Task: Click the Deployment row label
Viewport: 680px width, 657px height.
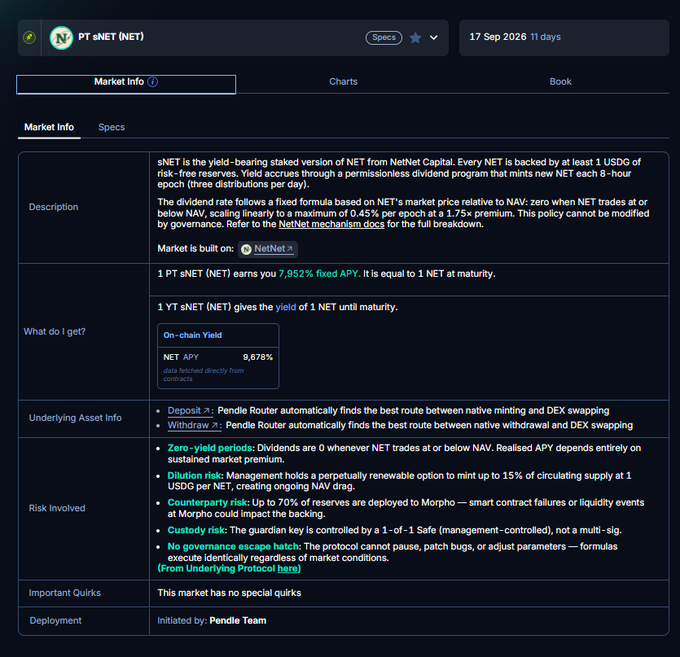Action: pyautogui.click(x=55, y=621)
